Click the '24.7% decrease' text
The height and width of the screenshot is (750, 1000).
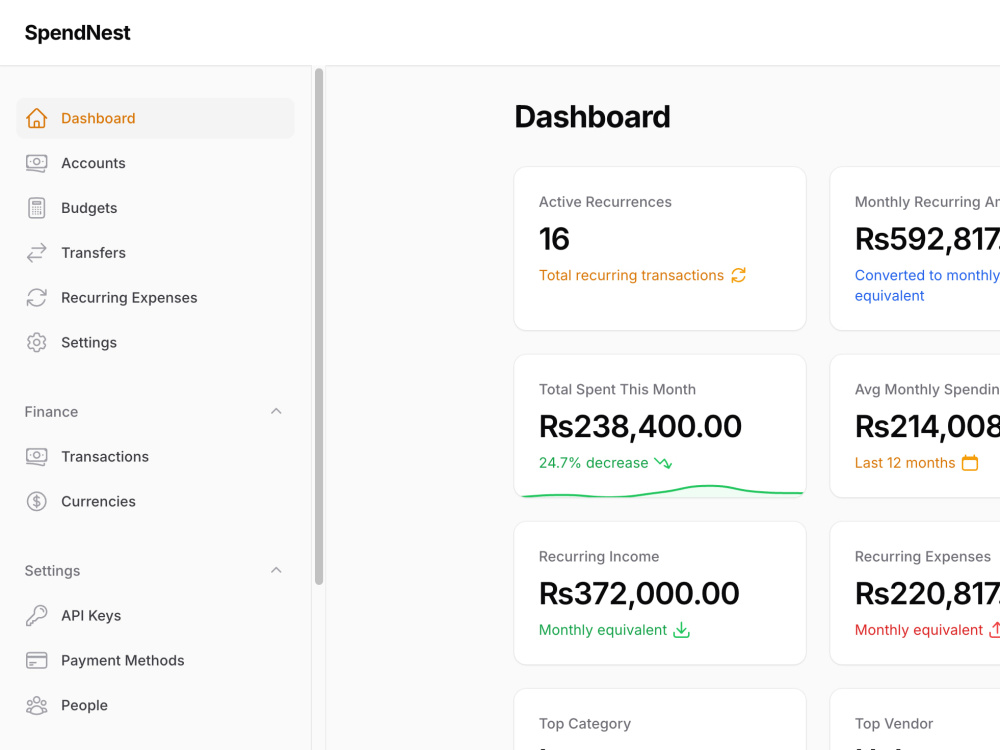(594, 463)
